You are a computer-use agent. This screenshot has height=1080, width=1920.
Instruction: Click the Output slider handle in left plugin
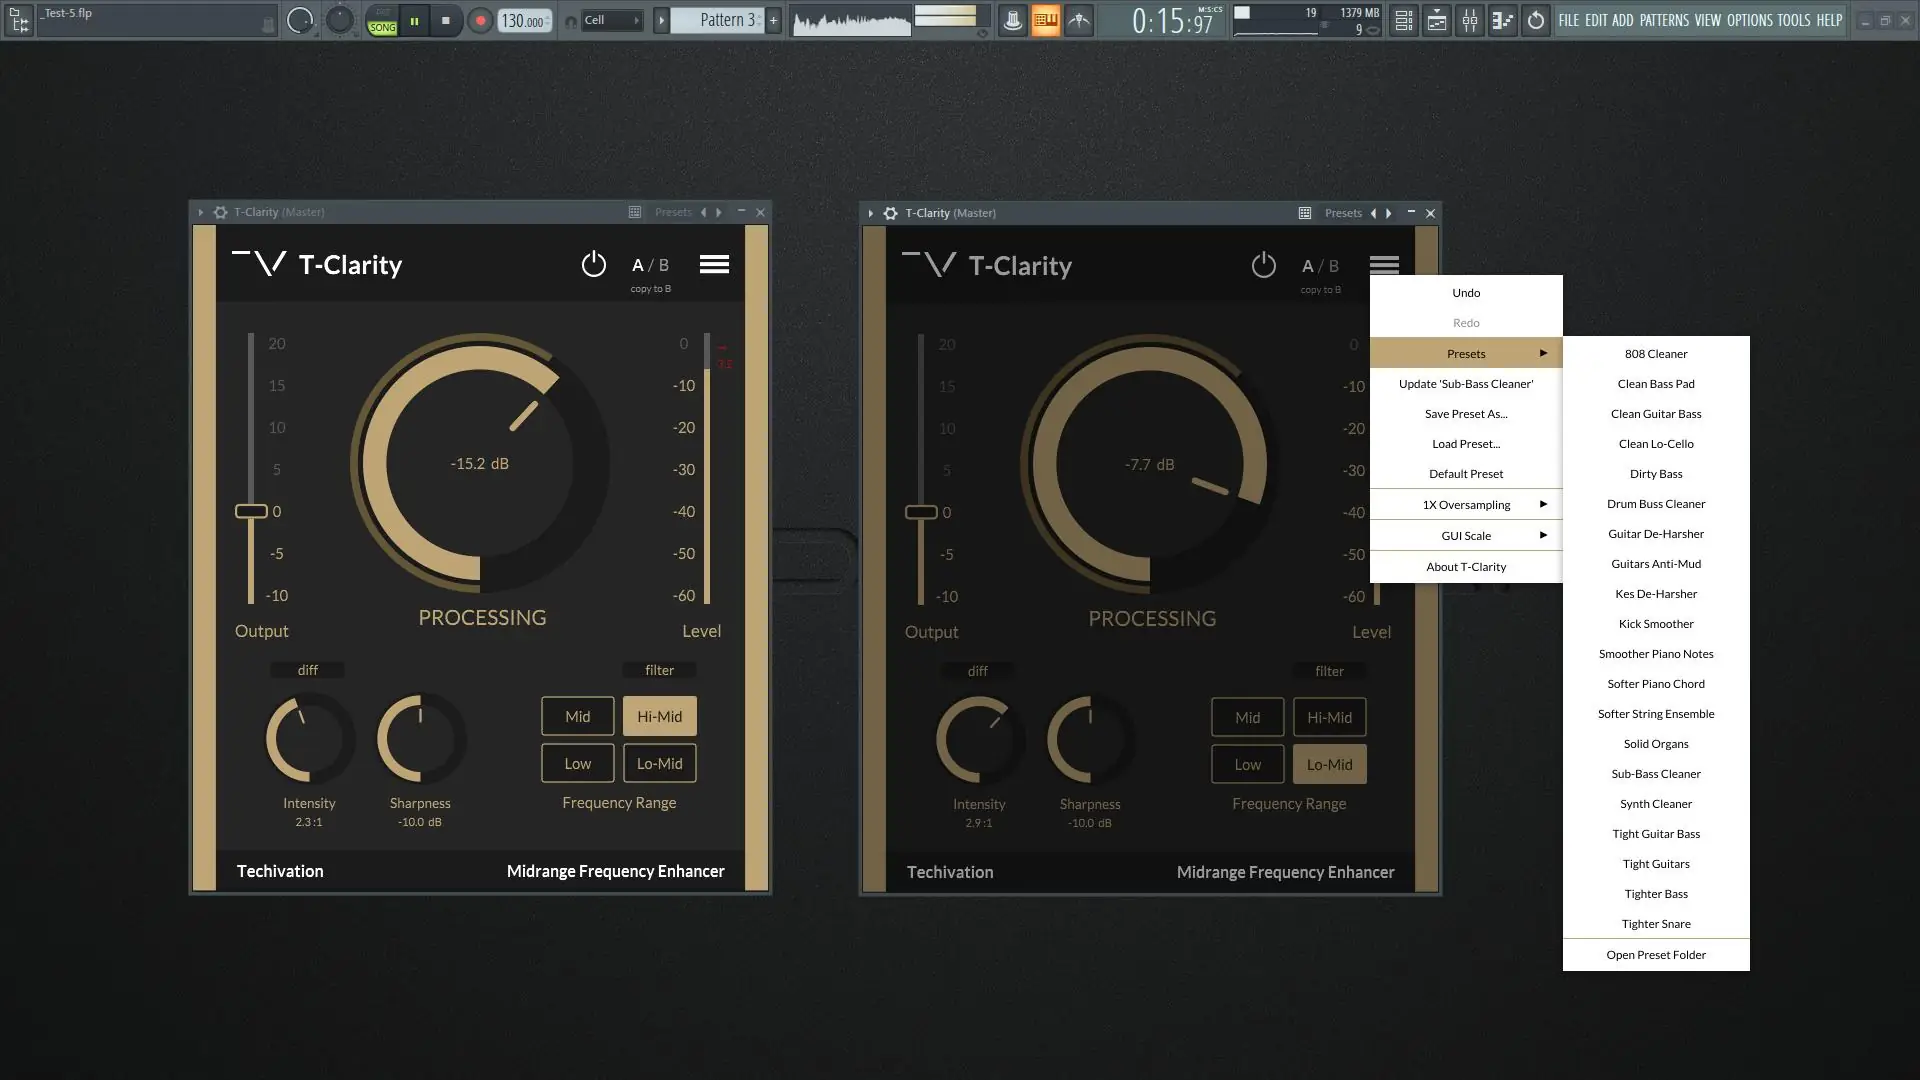click(251, 511)
